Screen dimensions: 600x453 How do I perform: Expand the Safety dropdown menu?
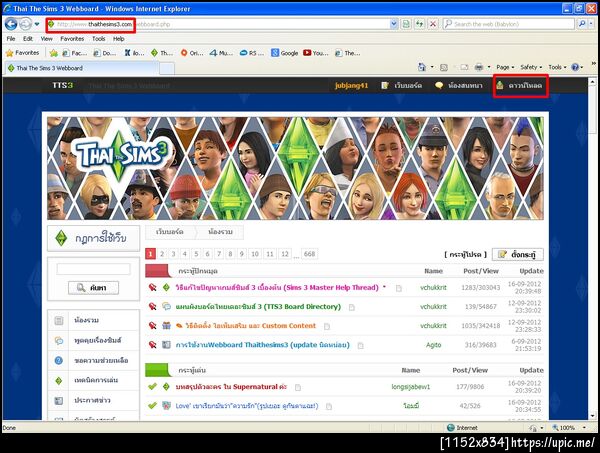coord(531,67)
